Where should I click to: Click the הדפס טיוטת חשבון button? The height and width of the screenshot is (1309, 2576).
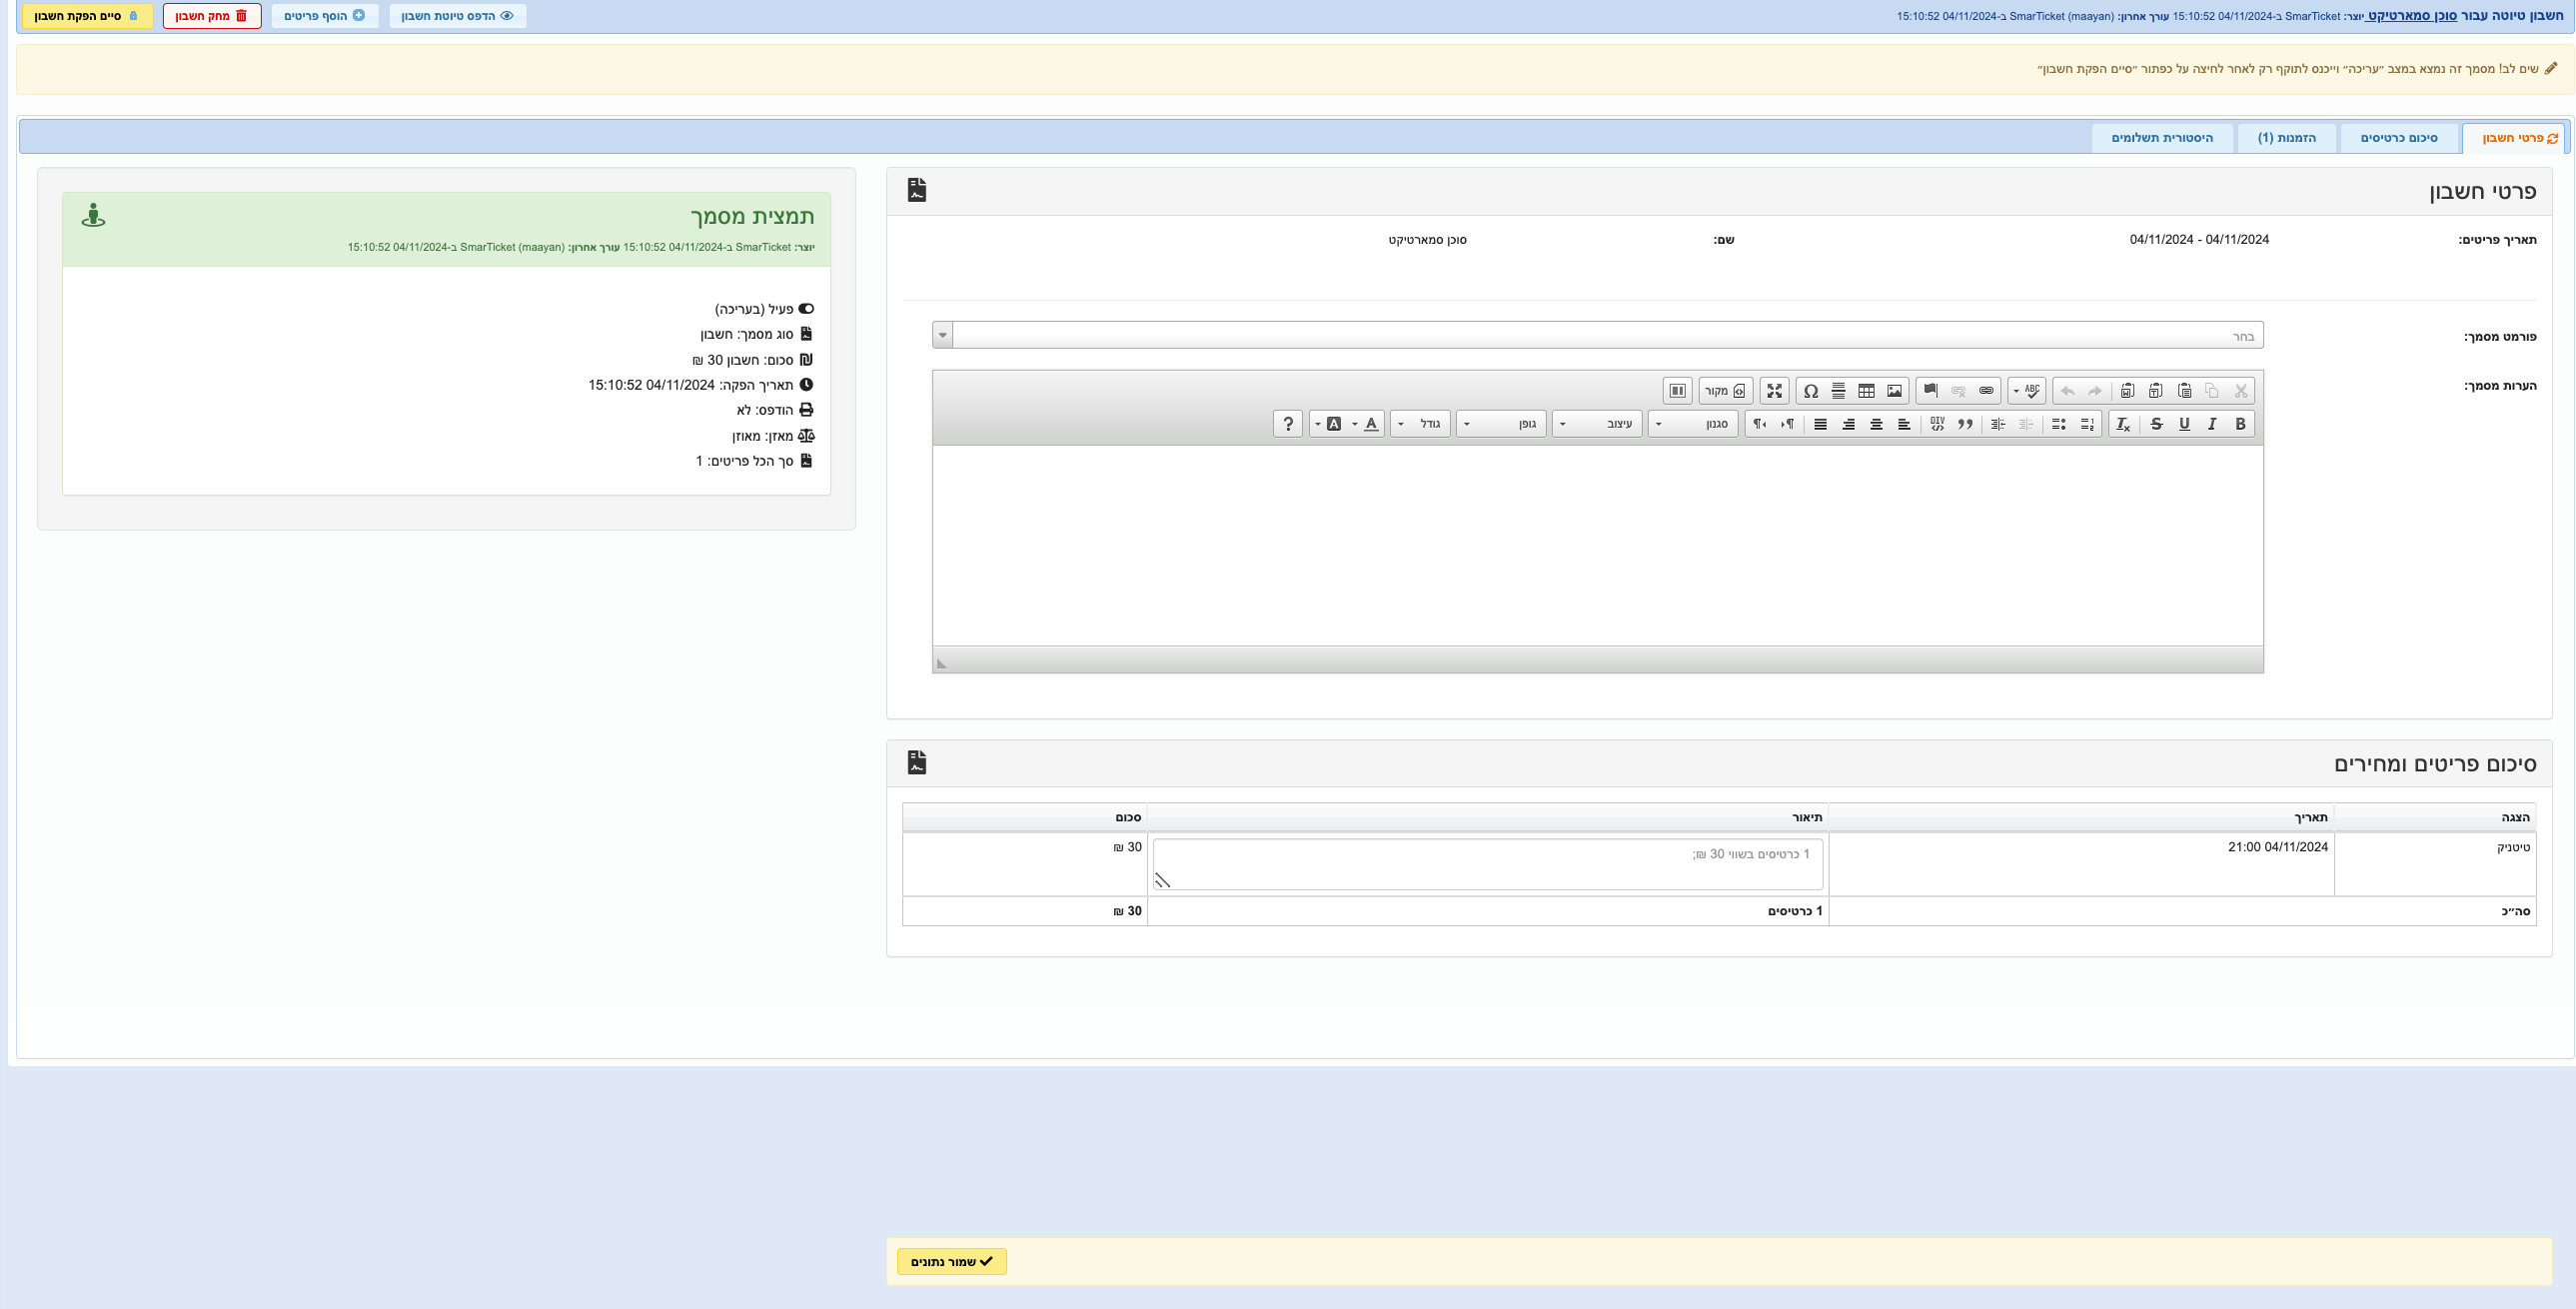pyautogui.click(x=458, y=16)
